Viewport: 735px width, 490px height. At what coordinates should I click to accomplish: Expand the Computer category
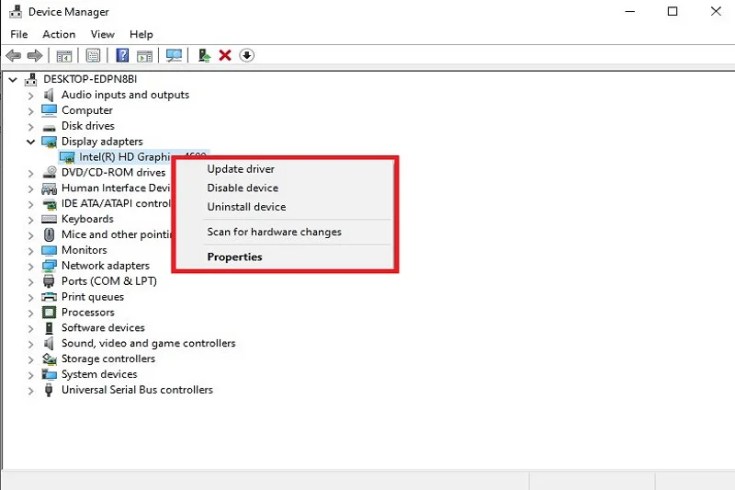click(x=30, y=111)
